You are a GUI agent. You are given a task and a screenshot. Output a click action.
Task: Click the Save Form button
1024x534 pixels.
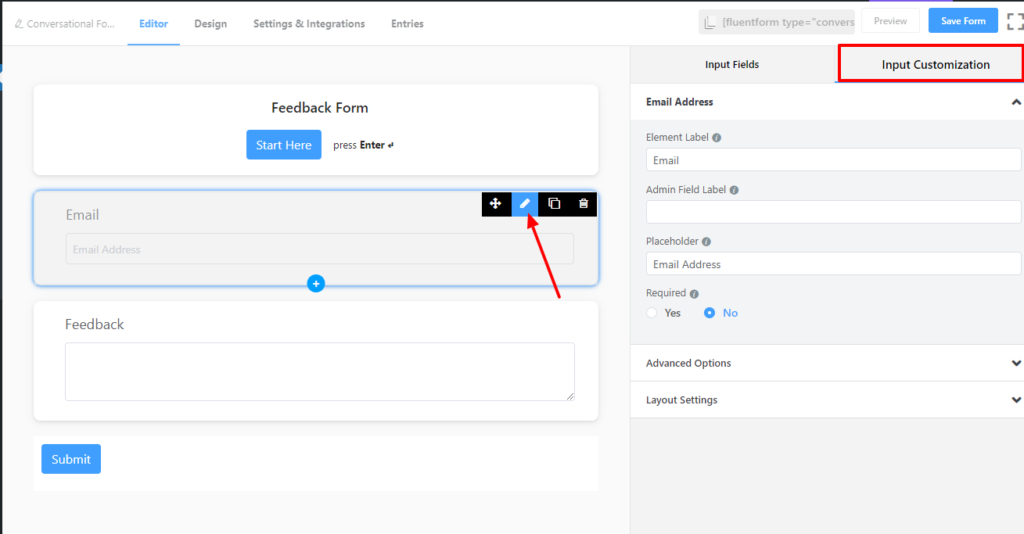pyautogui.click(x=963, y=21)
